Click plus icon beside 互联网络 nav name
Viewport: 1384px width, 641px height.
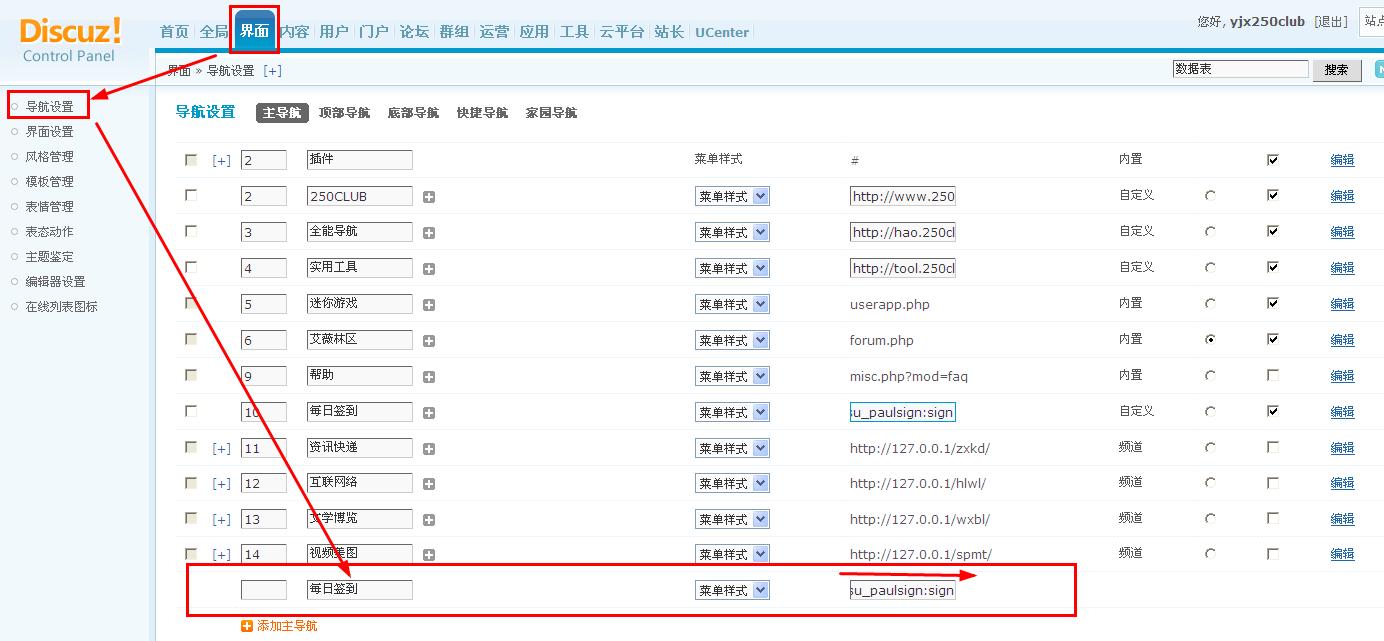coord(429,484)
